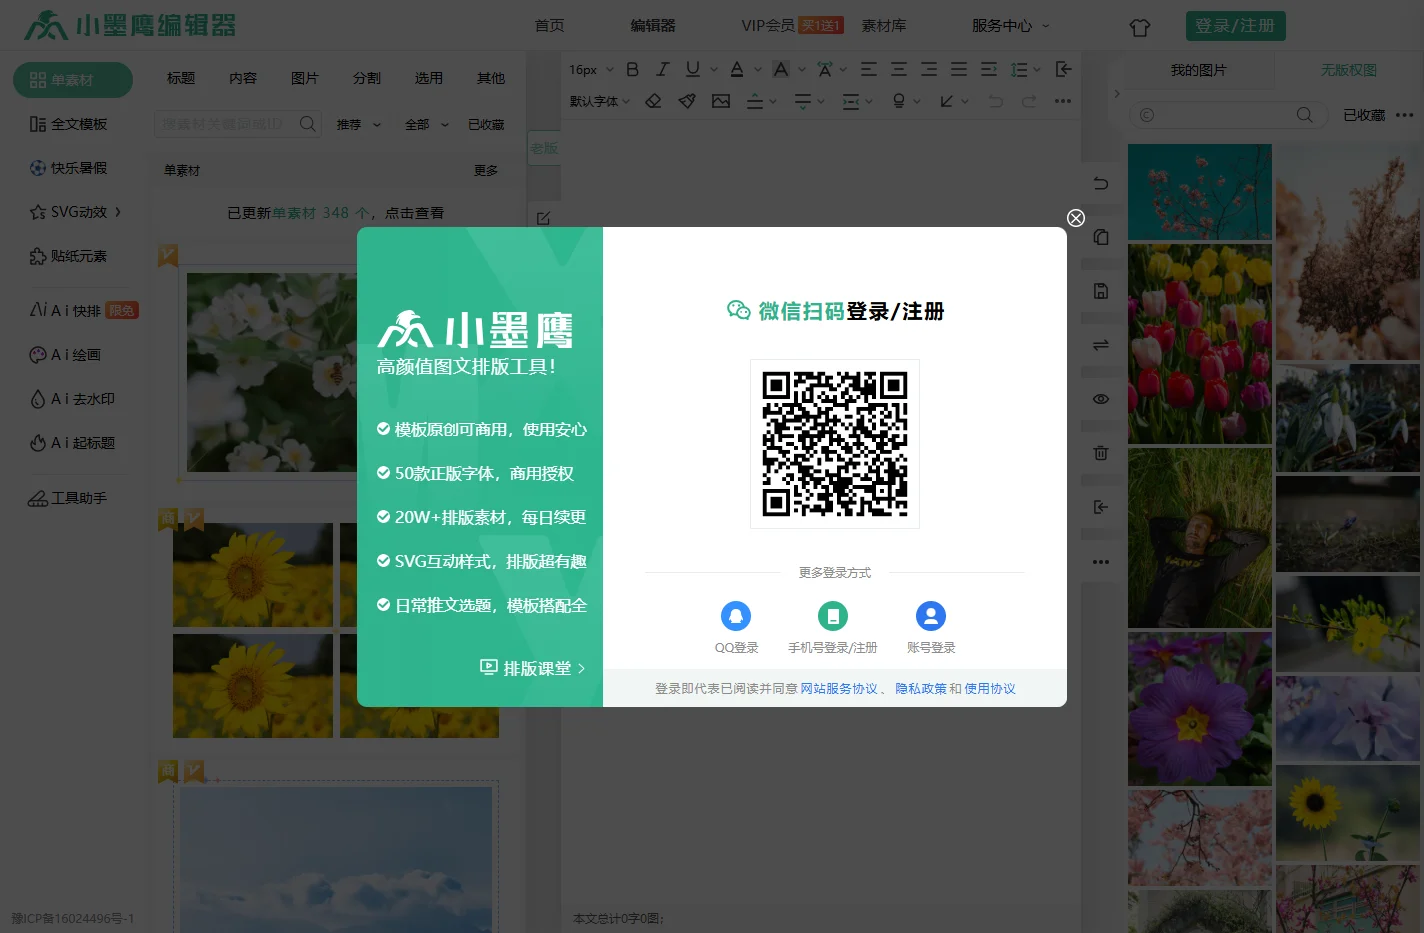Viewport: 1424px width, 933px height.
Task: Toggle italic formatting
Action: pyautogui.click(x=662, y=69)
